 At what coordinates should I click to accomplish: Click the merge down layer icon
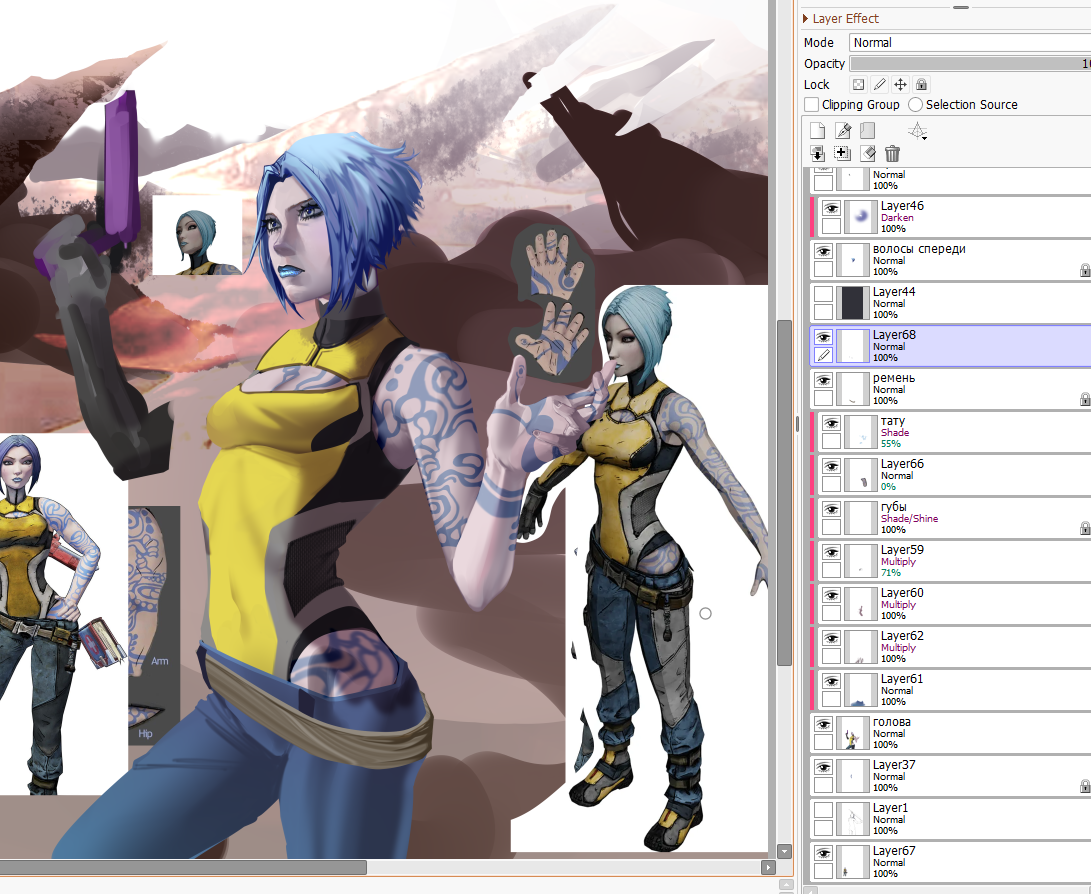817,154
